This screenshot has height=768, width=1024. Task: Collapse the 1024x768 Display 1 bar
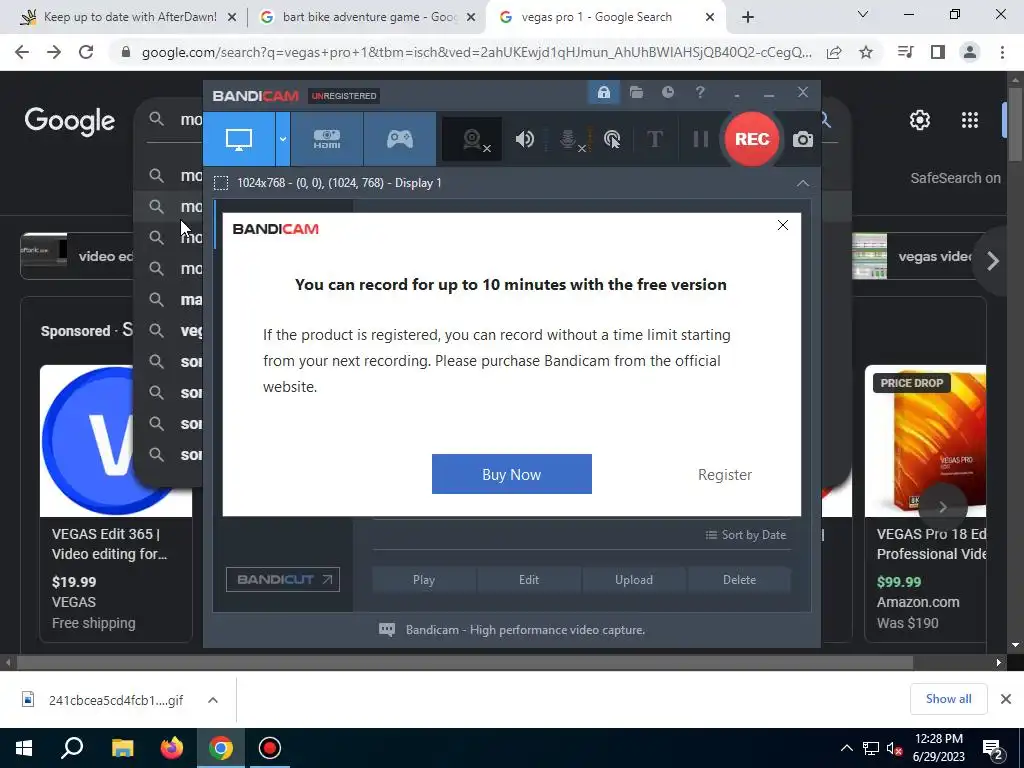point(803,184)
